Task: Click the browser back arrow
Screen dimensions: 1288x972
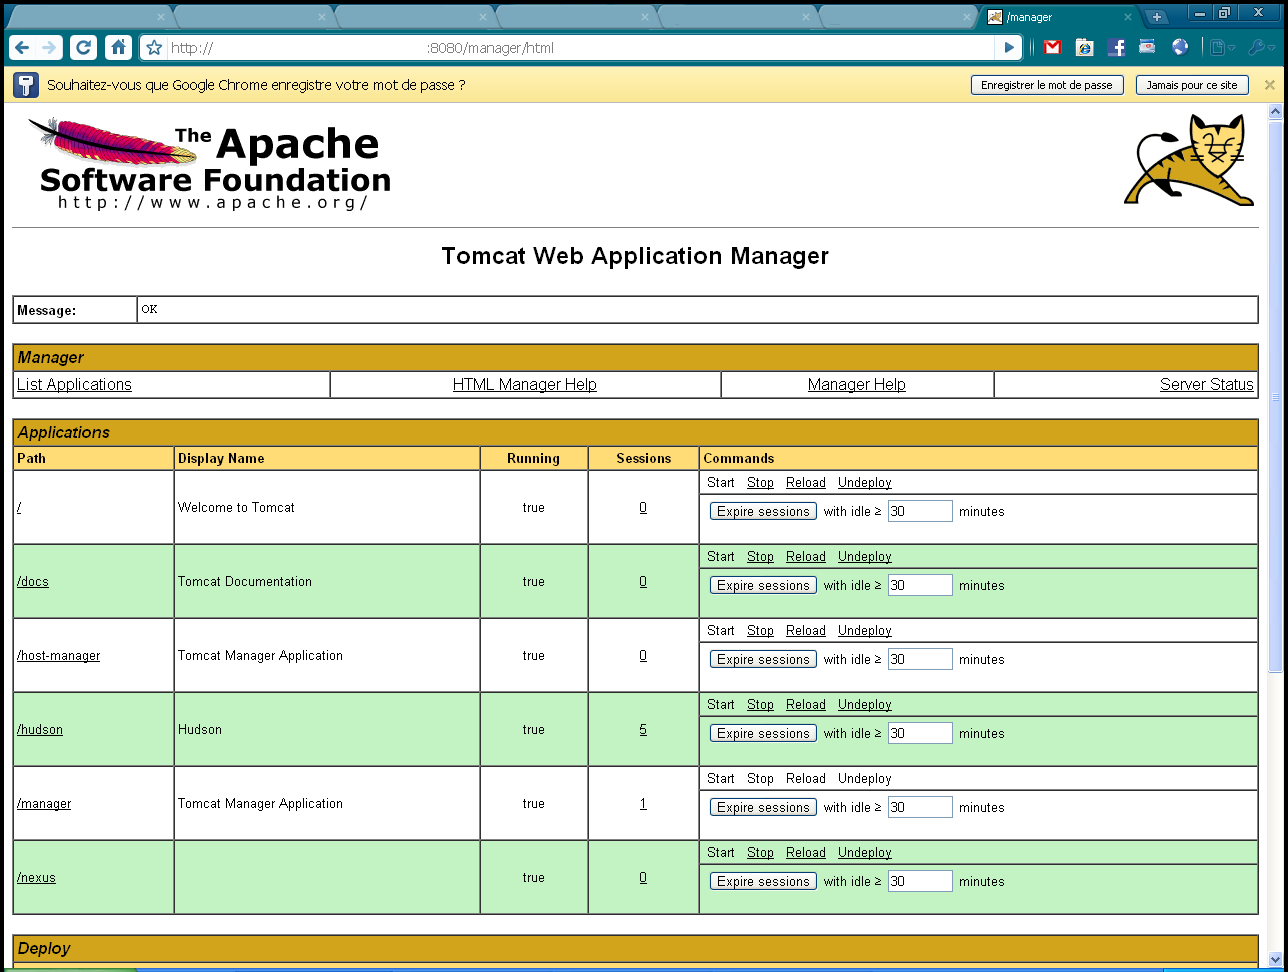Action: point(22,47)
